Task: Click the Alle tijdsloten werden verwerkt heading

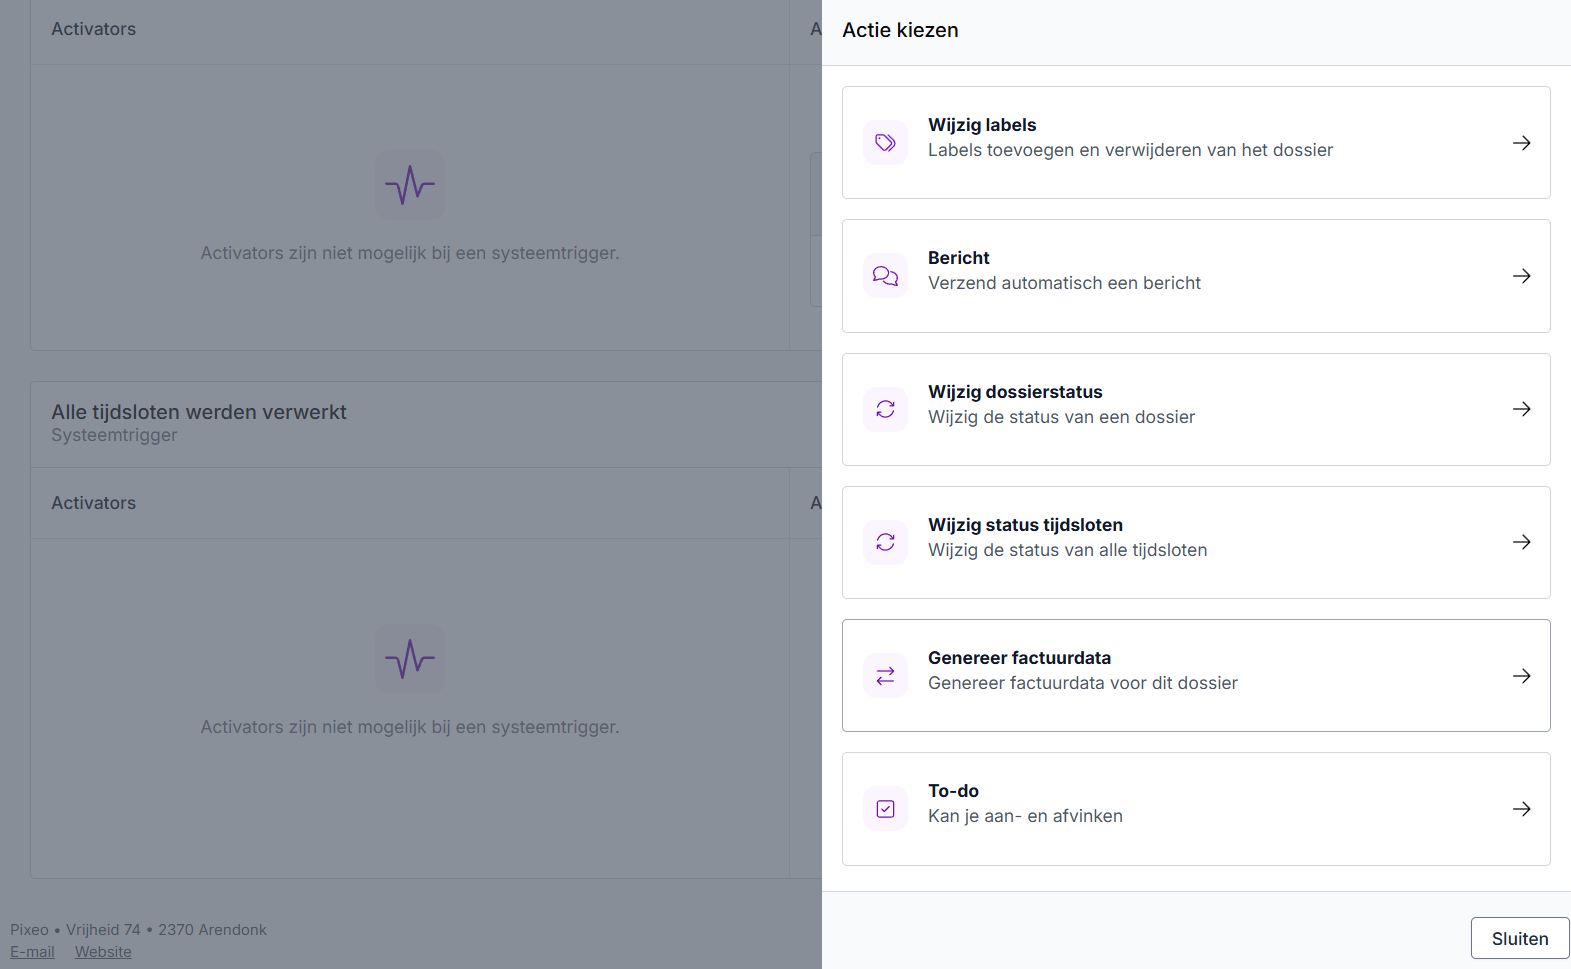Action: (199, 412)
